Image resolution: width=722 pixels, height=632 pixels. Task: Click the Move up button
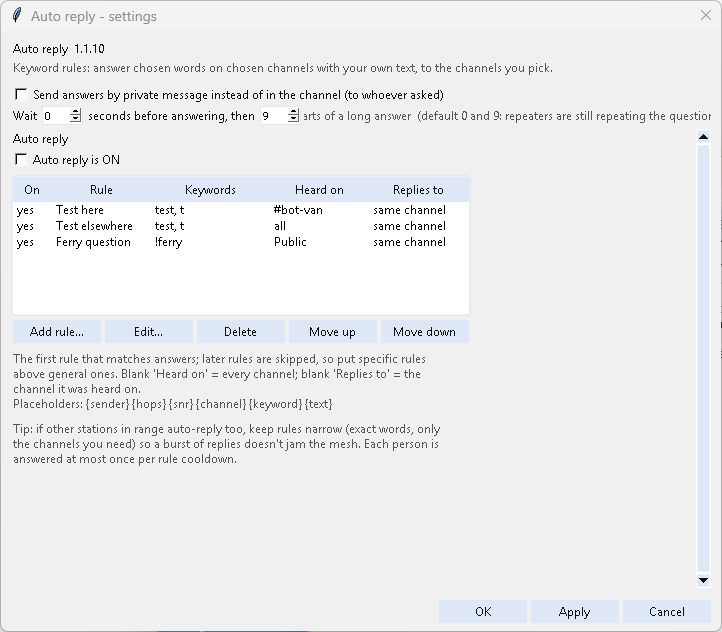coord(332,332)
